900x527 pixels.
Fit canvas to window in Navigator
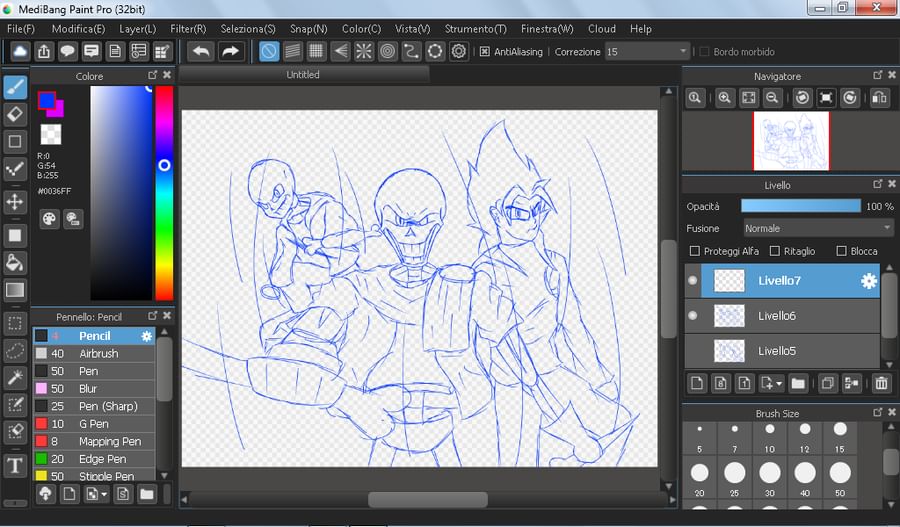click(749, 98)
